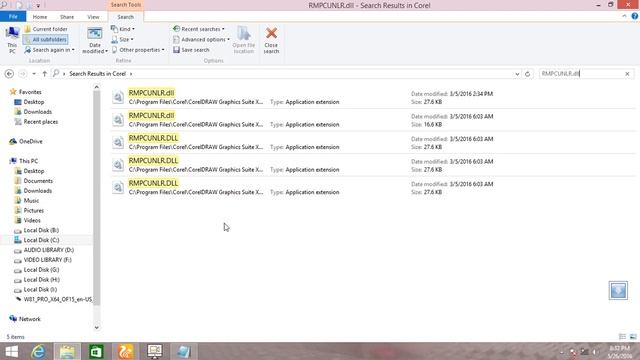This screenshot has height=360, width=640.
Task: Click Open file location button
Action: pos(244,40)
